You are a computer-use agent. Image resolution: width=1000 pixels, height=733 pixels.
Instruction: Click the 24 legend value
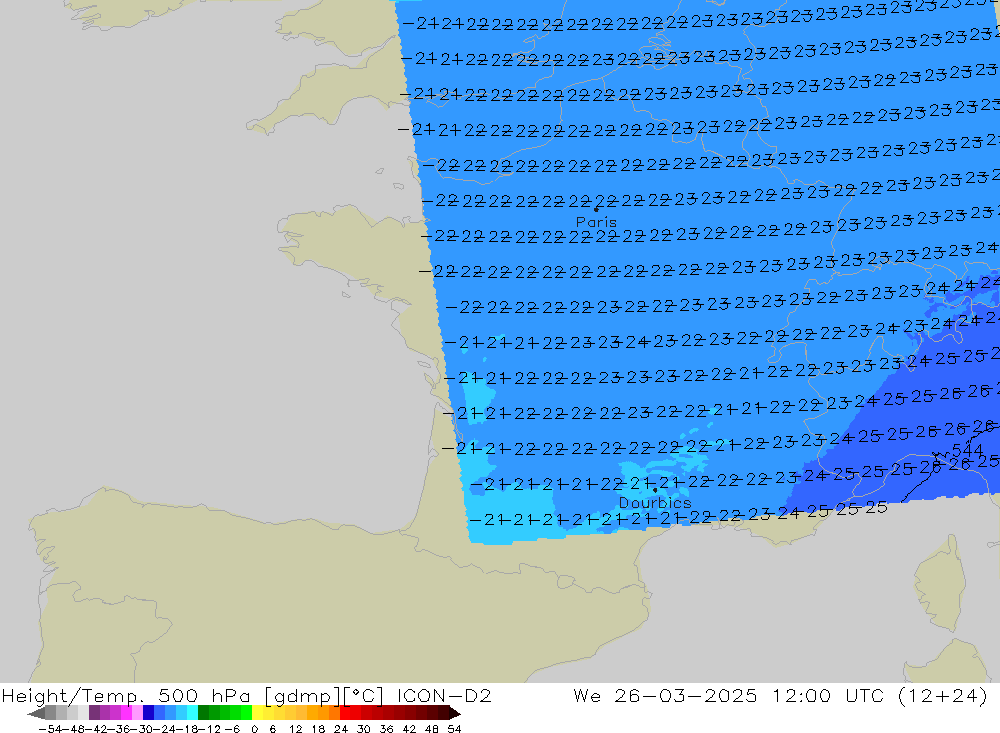tap(341, 729)
